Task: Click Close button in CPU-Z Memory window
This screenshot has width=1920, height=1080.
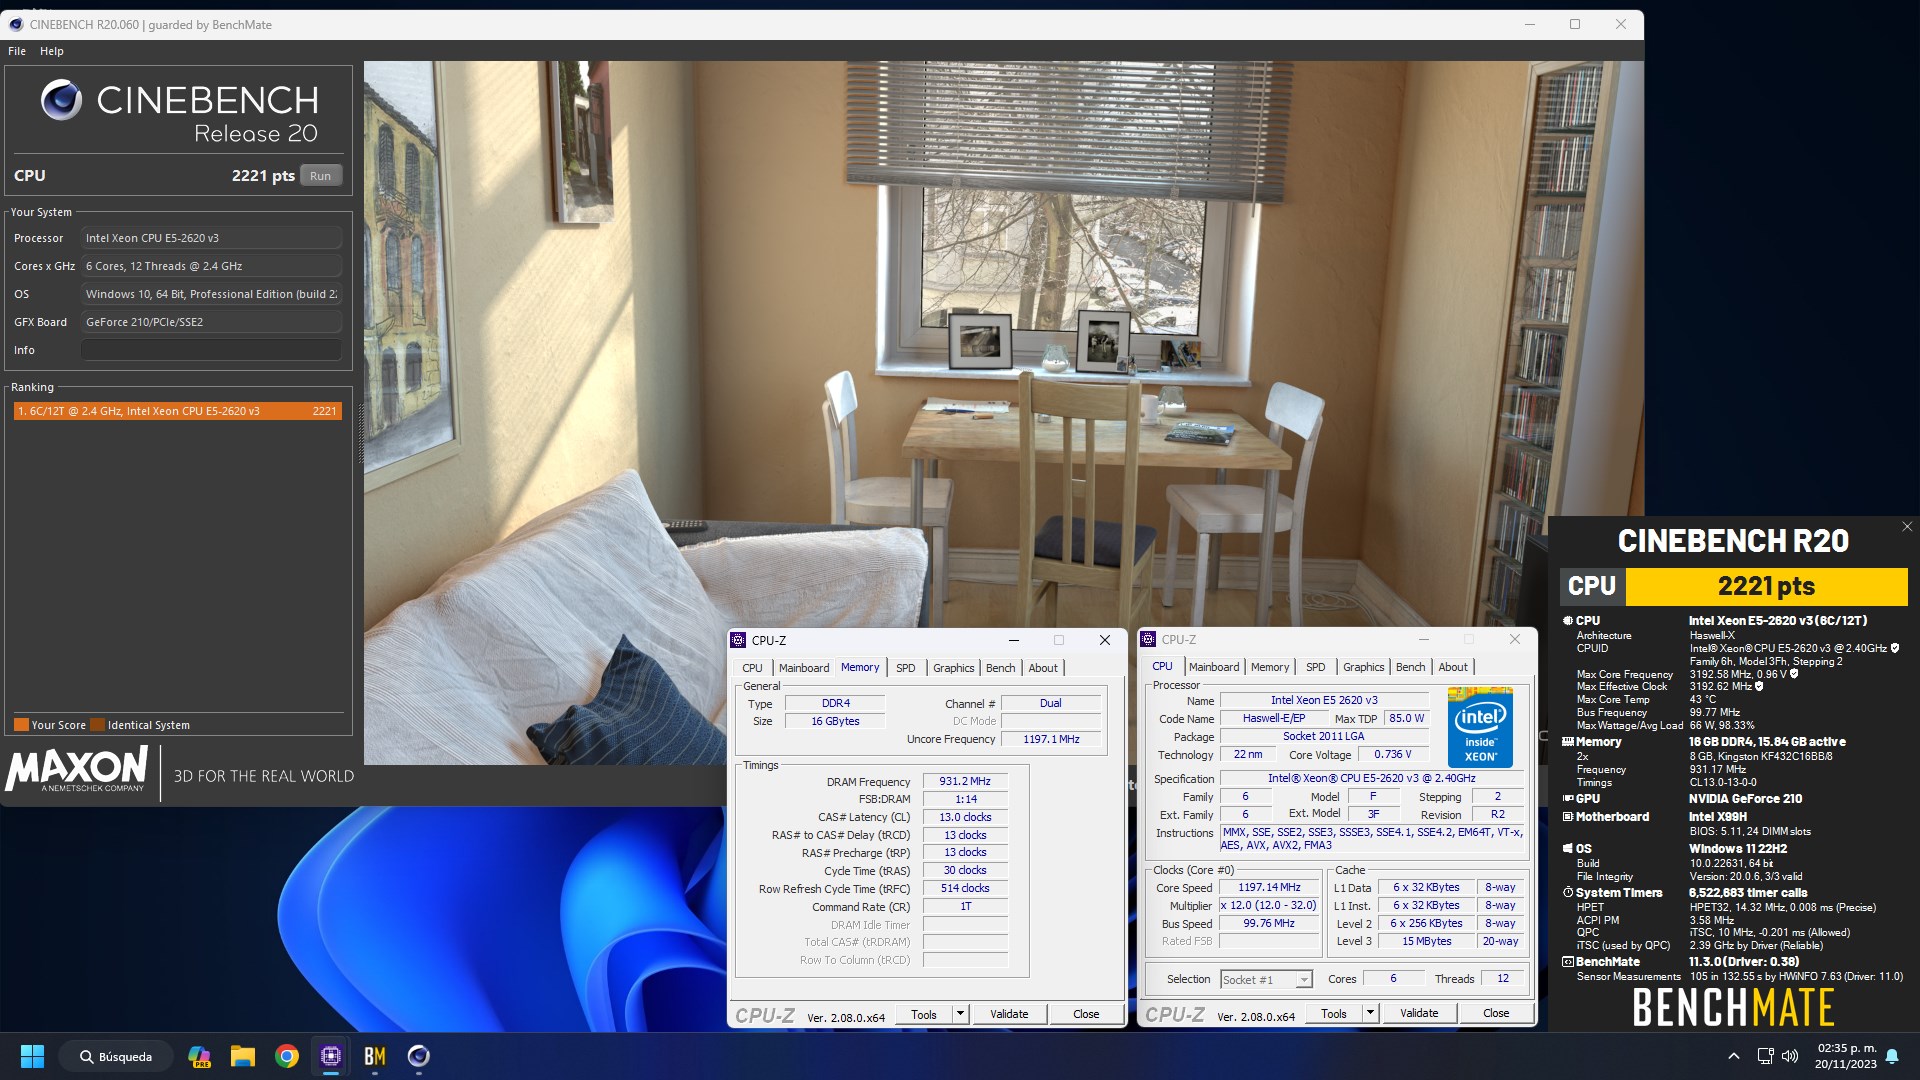Action: pyautogui.click(x=1086, y=1014)
